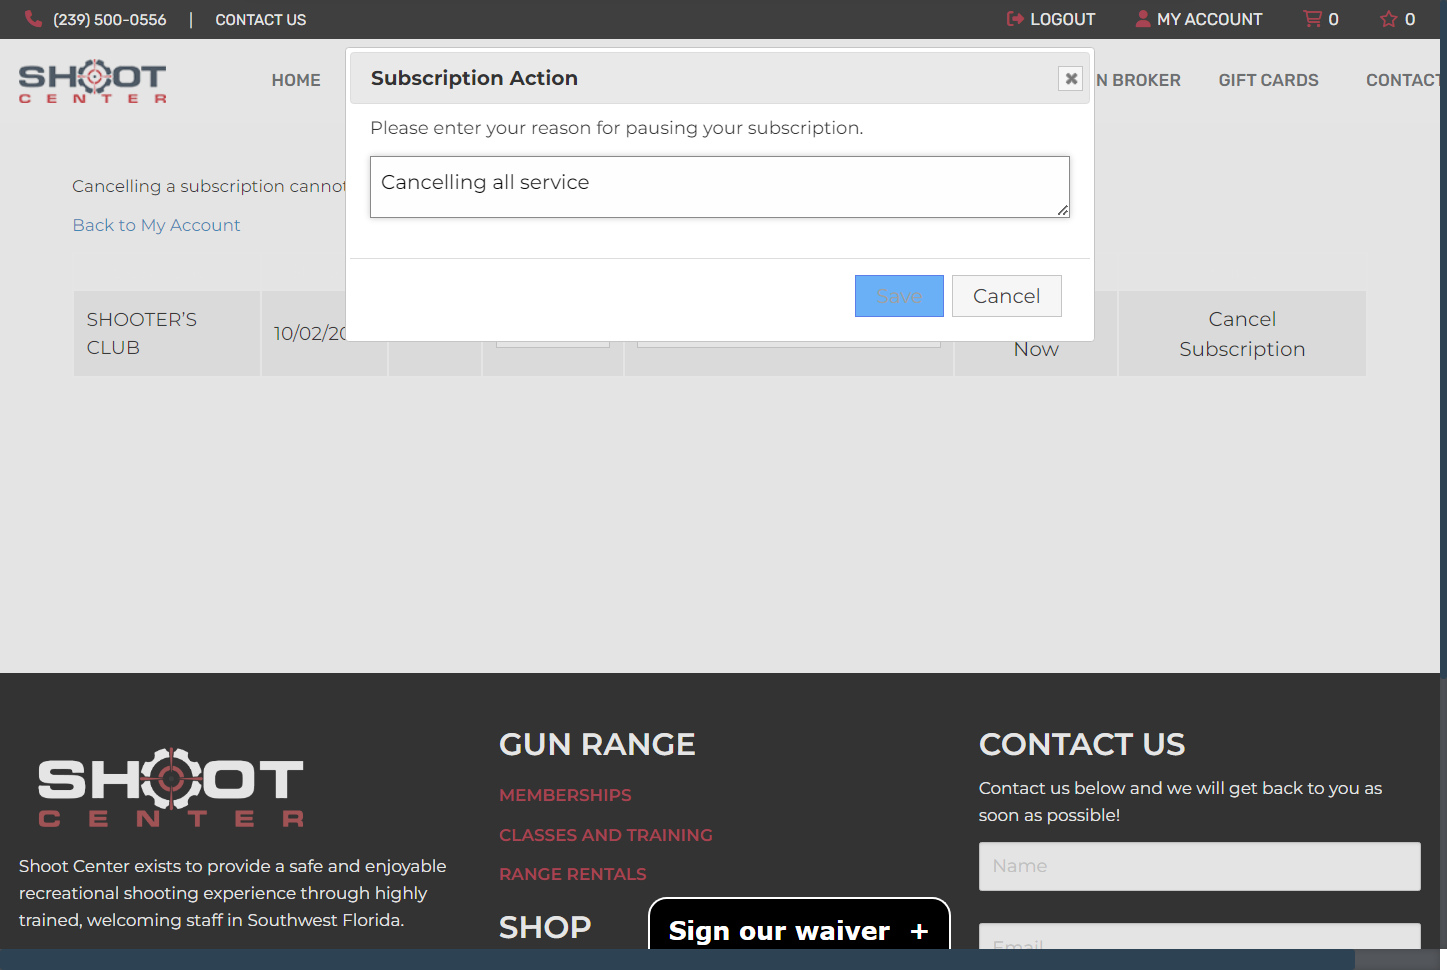Viewport: 1447px width, 970px height.
Task: Open MEMBERSHIPS footer link
Action: pos(565,795)
